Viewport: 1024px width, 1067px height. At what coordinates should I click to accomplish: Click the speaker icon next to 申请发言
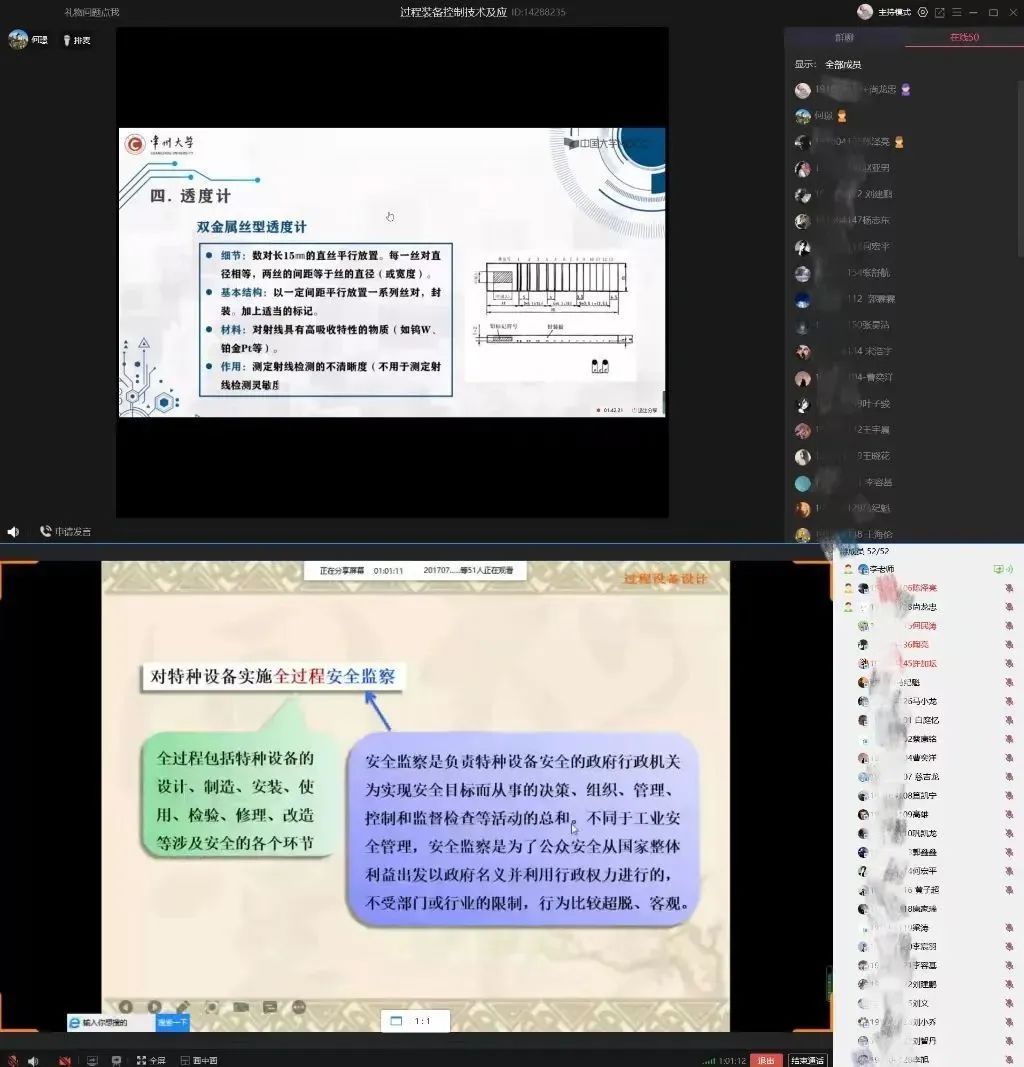tap(12, 531)
